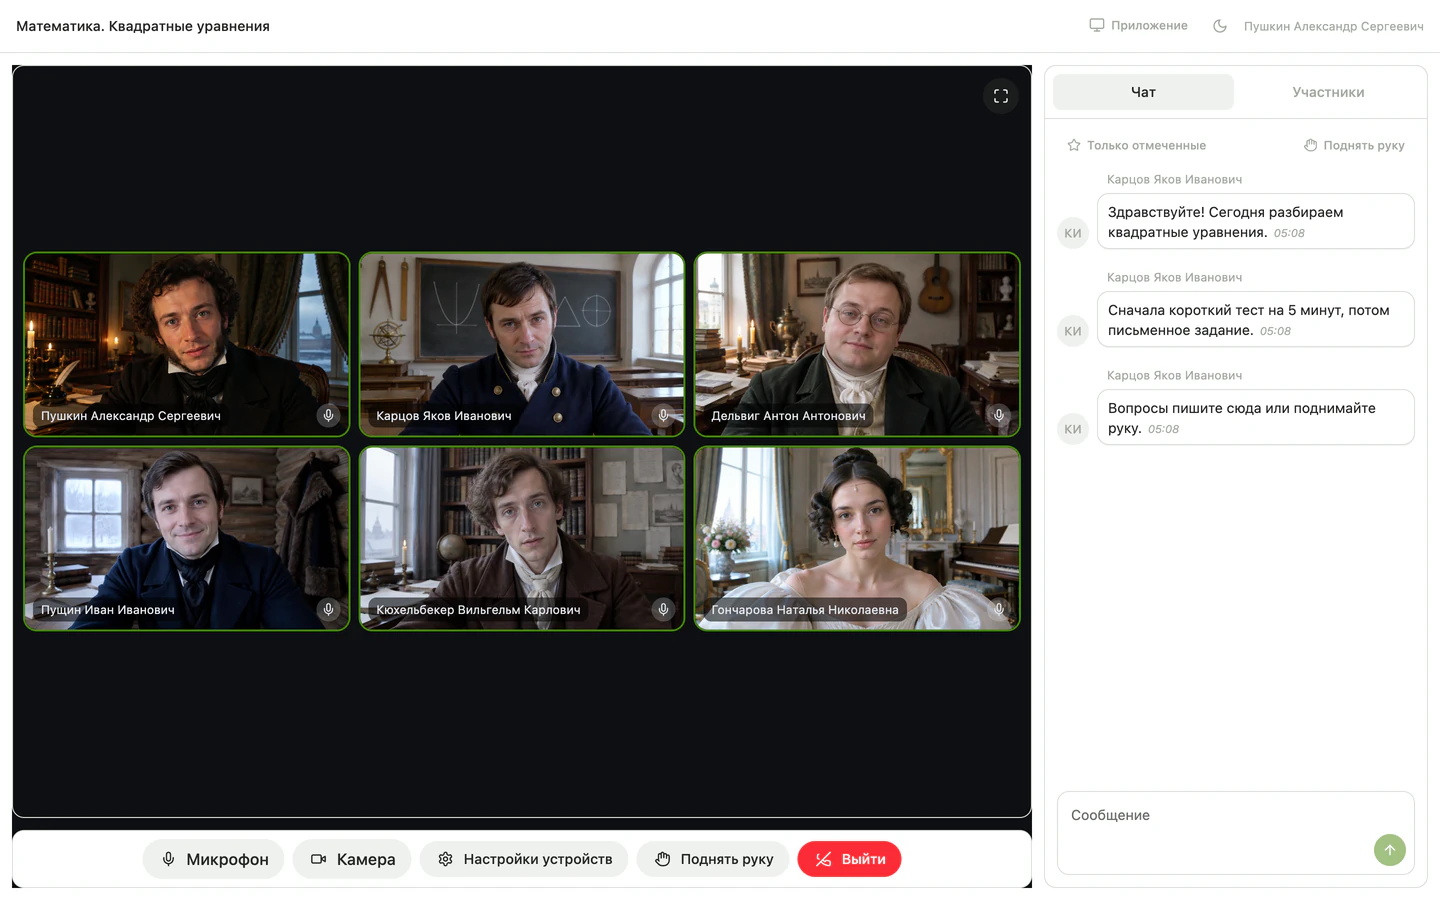The height and width of the screenshot is (900, 1440).
Task: Toggle the Микрофон button
Action: pos(214,859)
